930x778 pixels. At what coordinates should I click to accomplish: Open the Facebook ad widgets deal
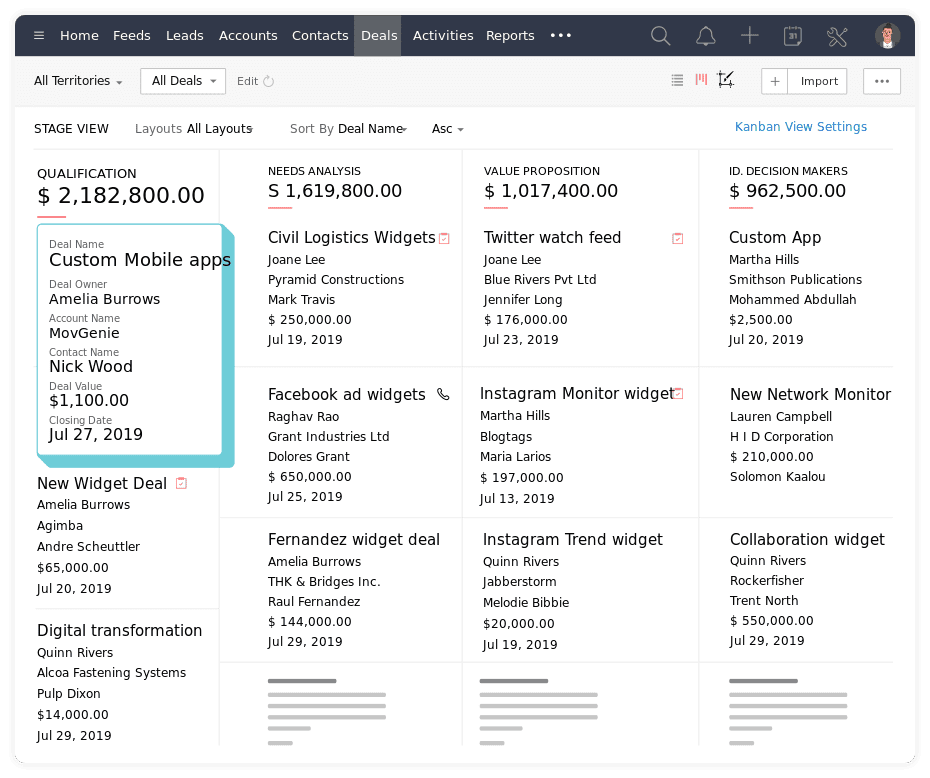pyautogui.click(x=346, y=394)
